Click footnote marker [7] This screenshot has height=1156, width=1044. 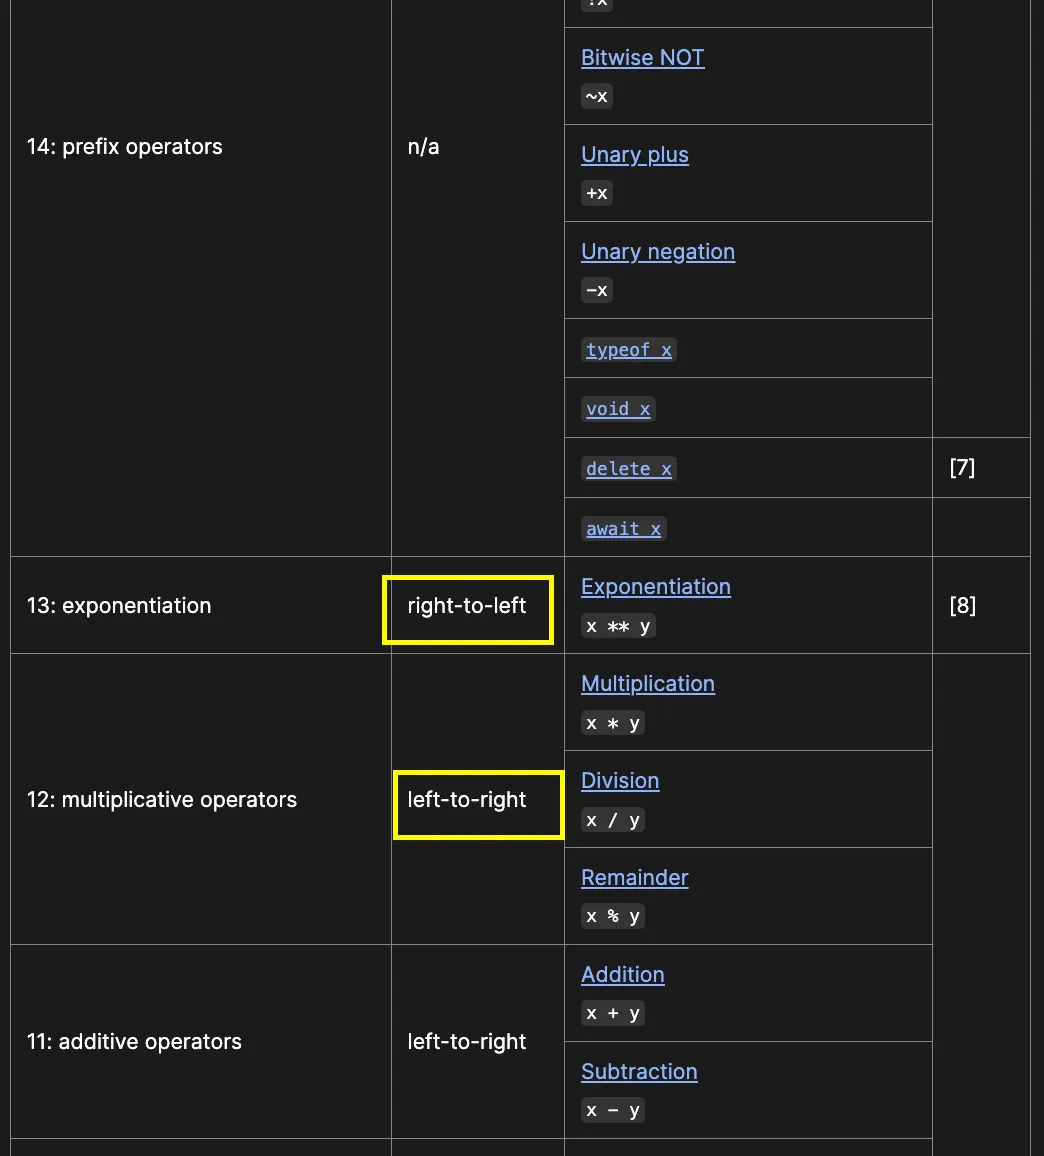pos(962,467)
